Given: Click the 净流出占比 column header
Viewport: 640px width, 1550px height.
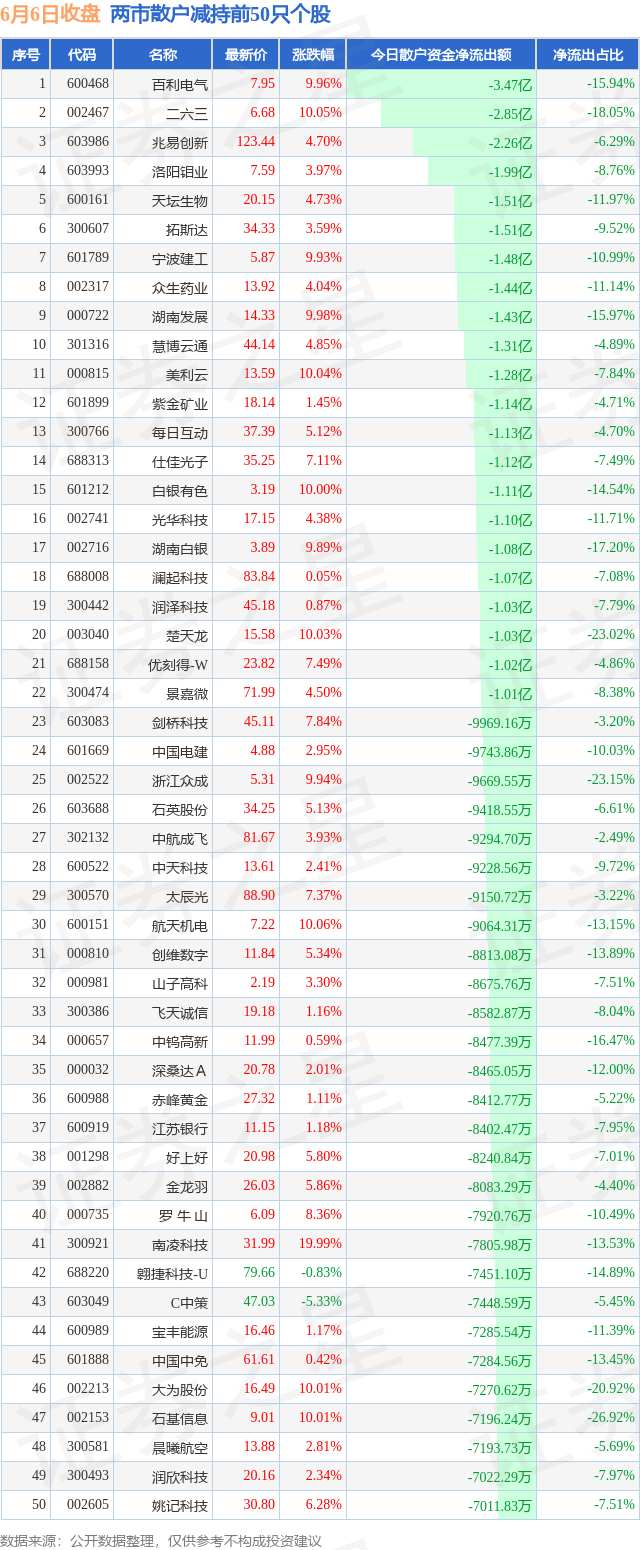Looking at the screenshot, I should coord(587,55).
